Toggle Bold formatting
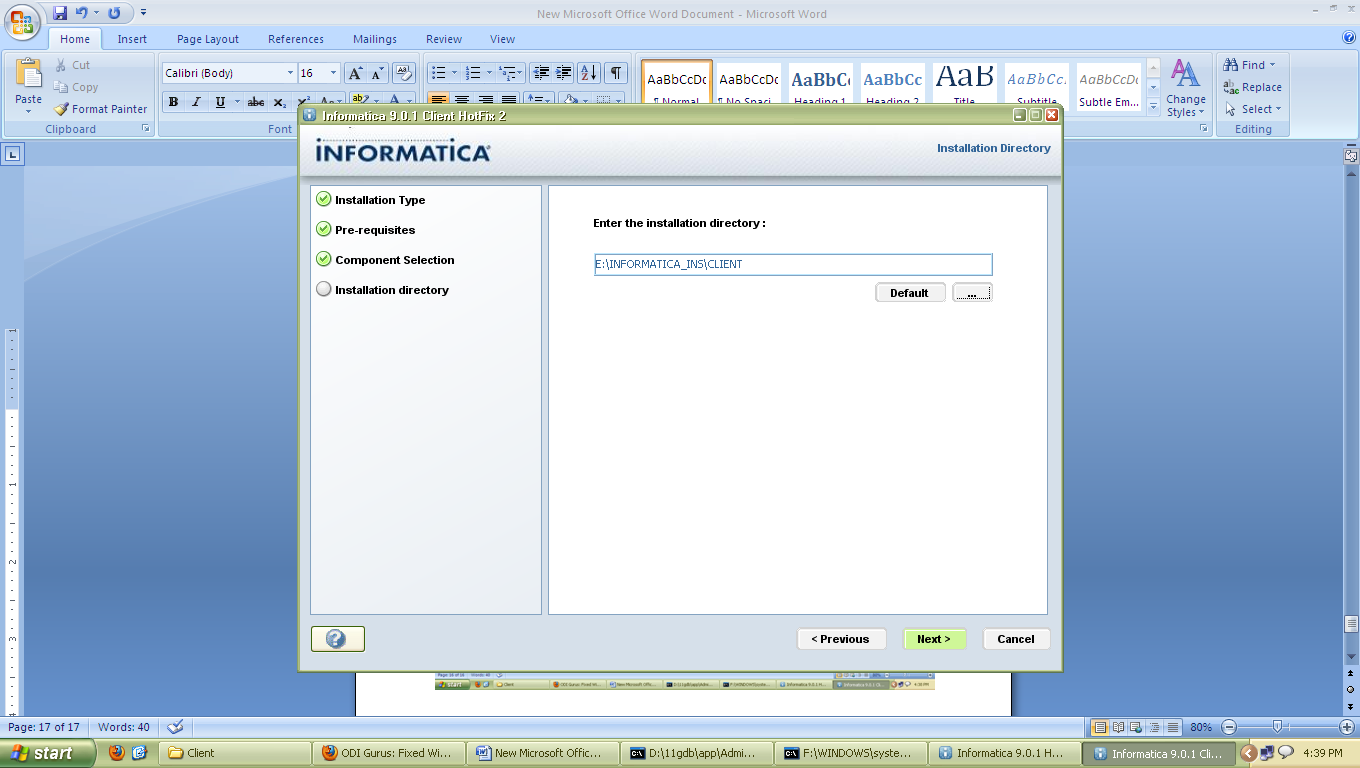This screenshot has height=768, width=1360. [173, 102]
